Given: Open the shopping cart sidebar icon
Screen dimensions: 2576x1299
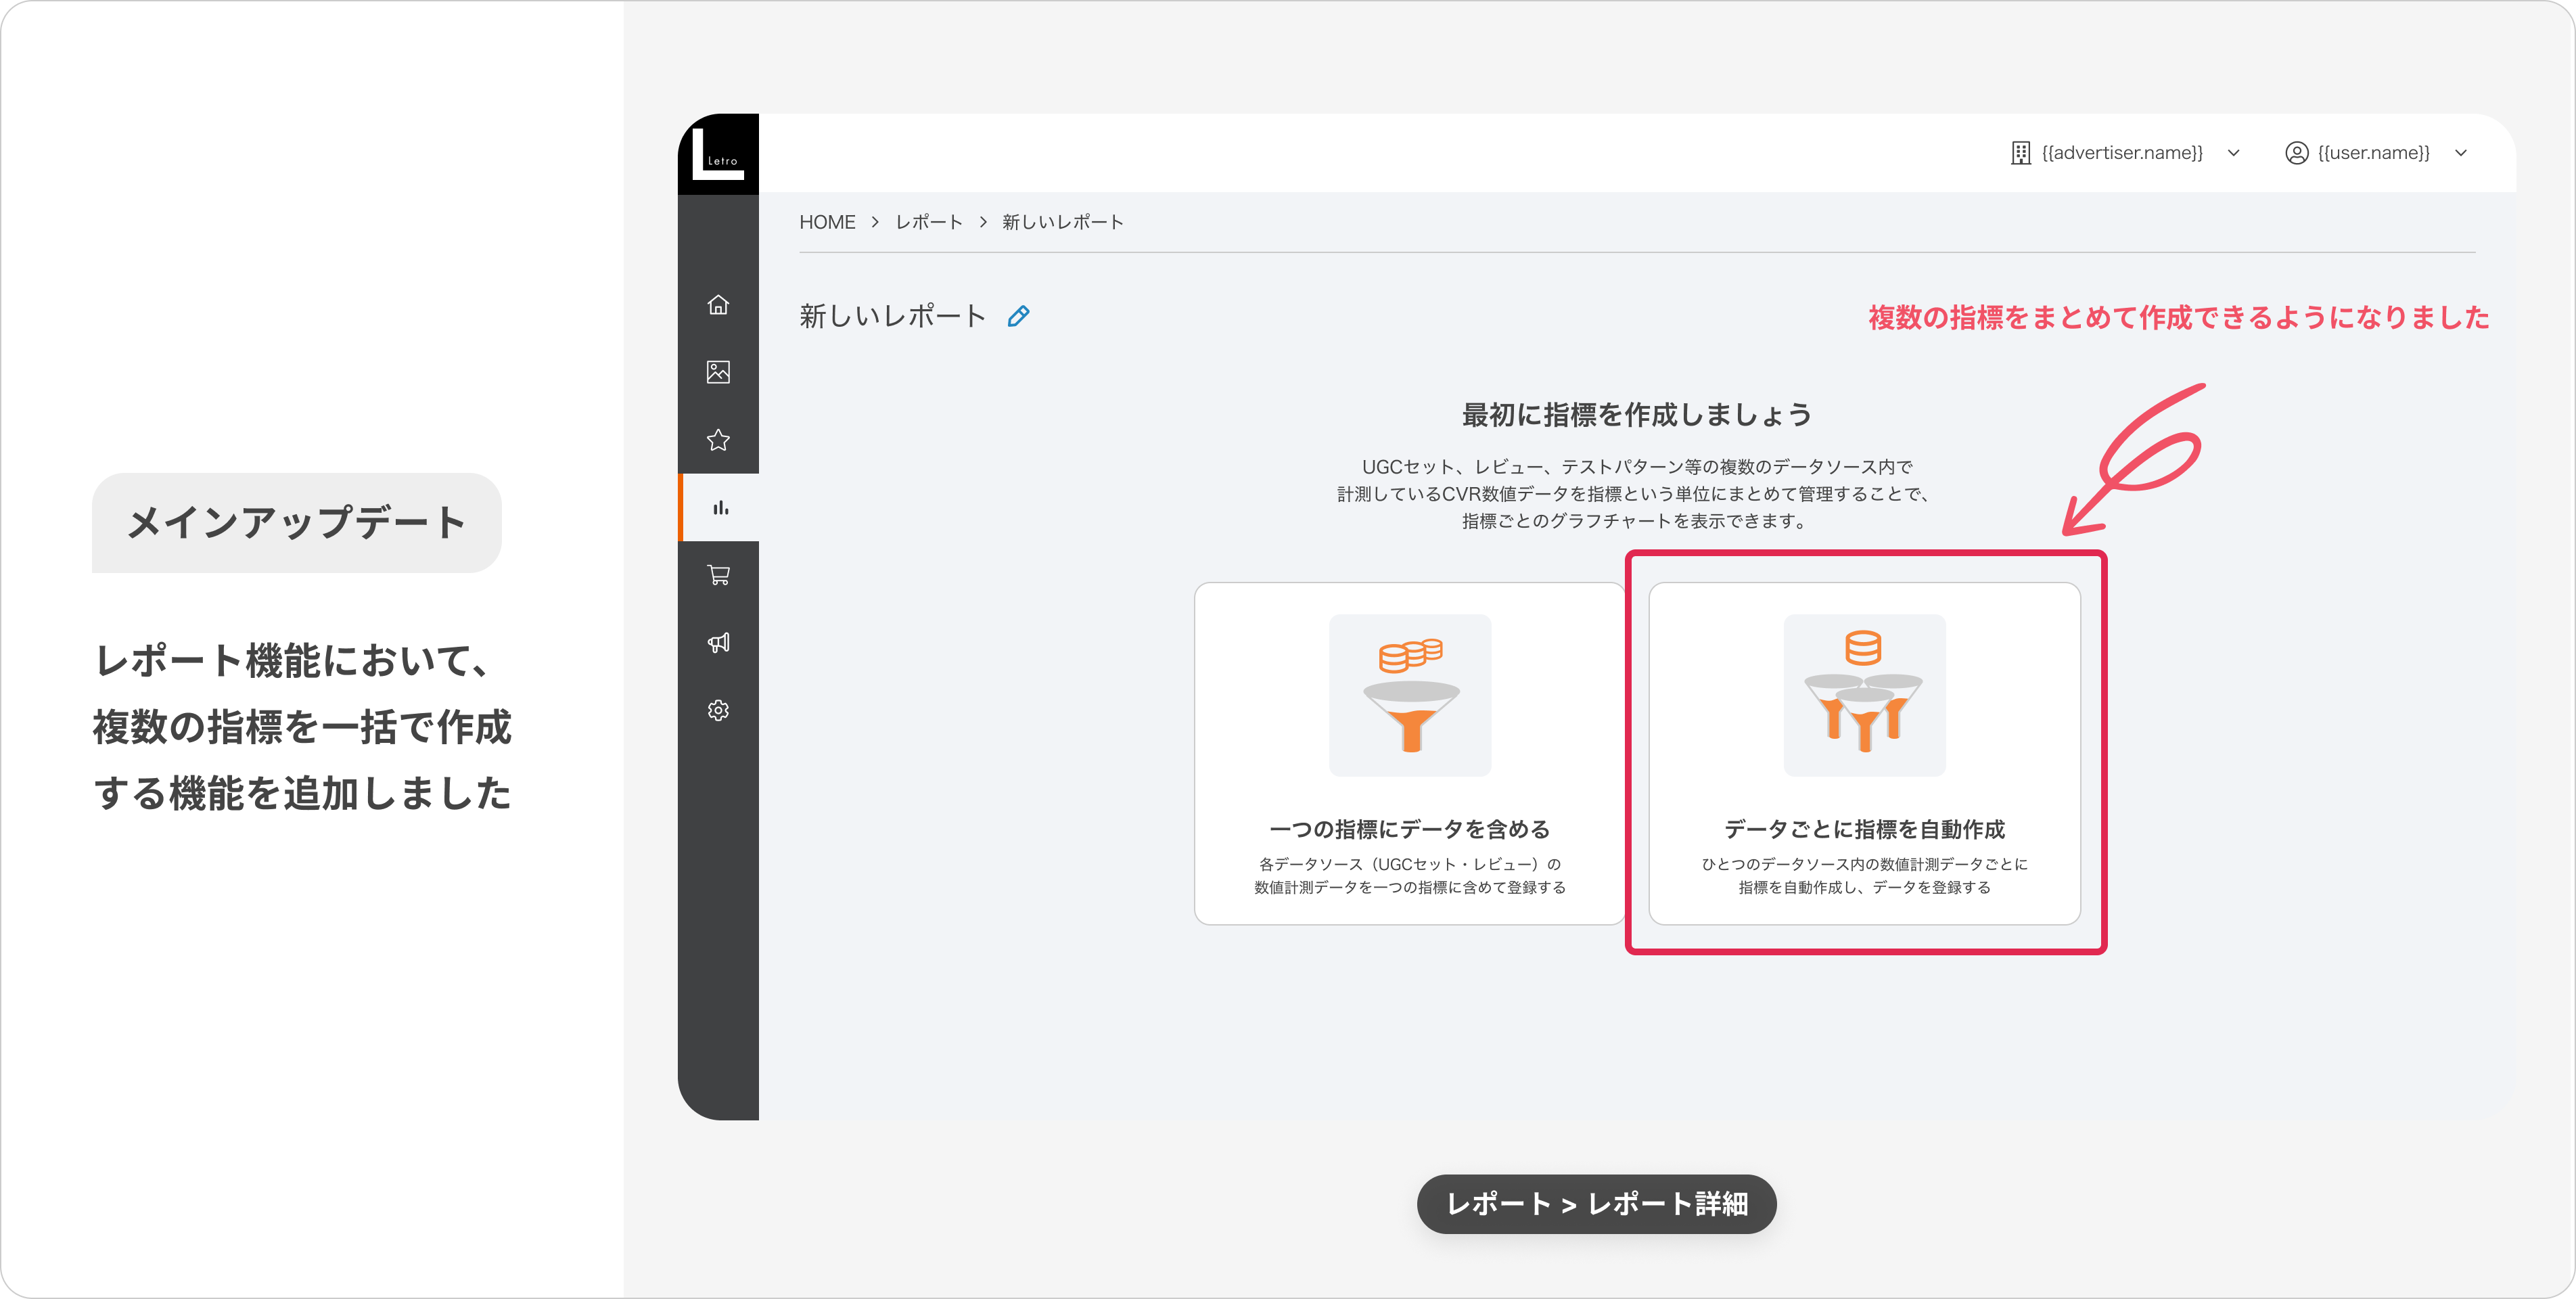Looking at the screenshot, I should click(x=718, y=575).
